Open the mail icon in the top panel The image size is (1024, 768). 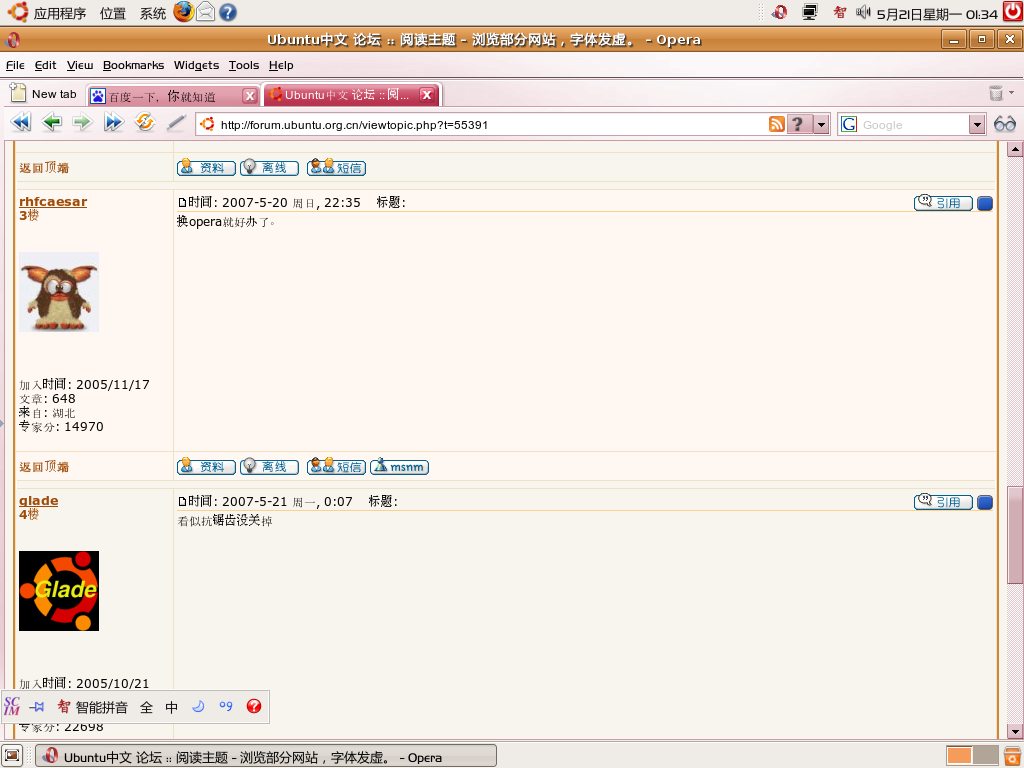tap(205, 12)
